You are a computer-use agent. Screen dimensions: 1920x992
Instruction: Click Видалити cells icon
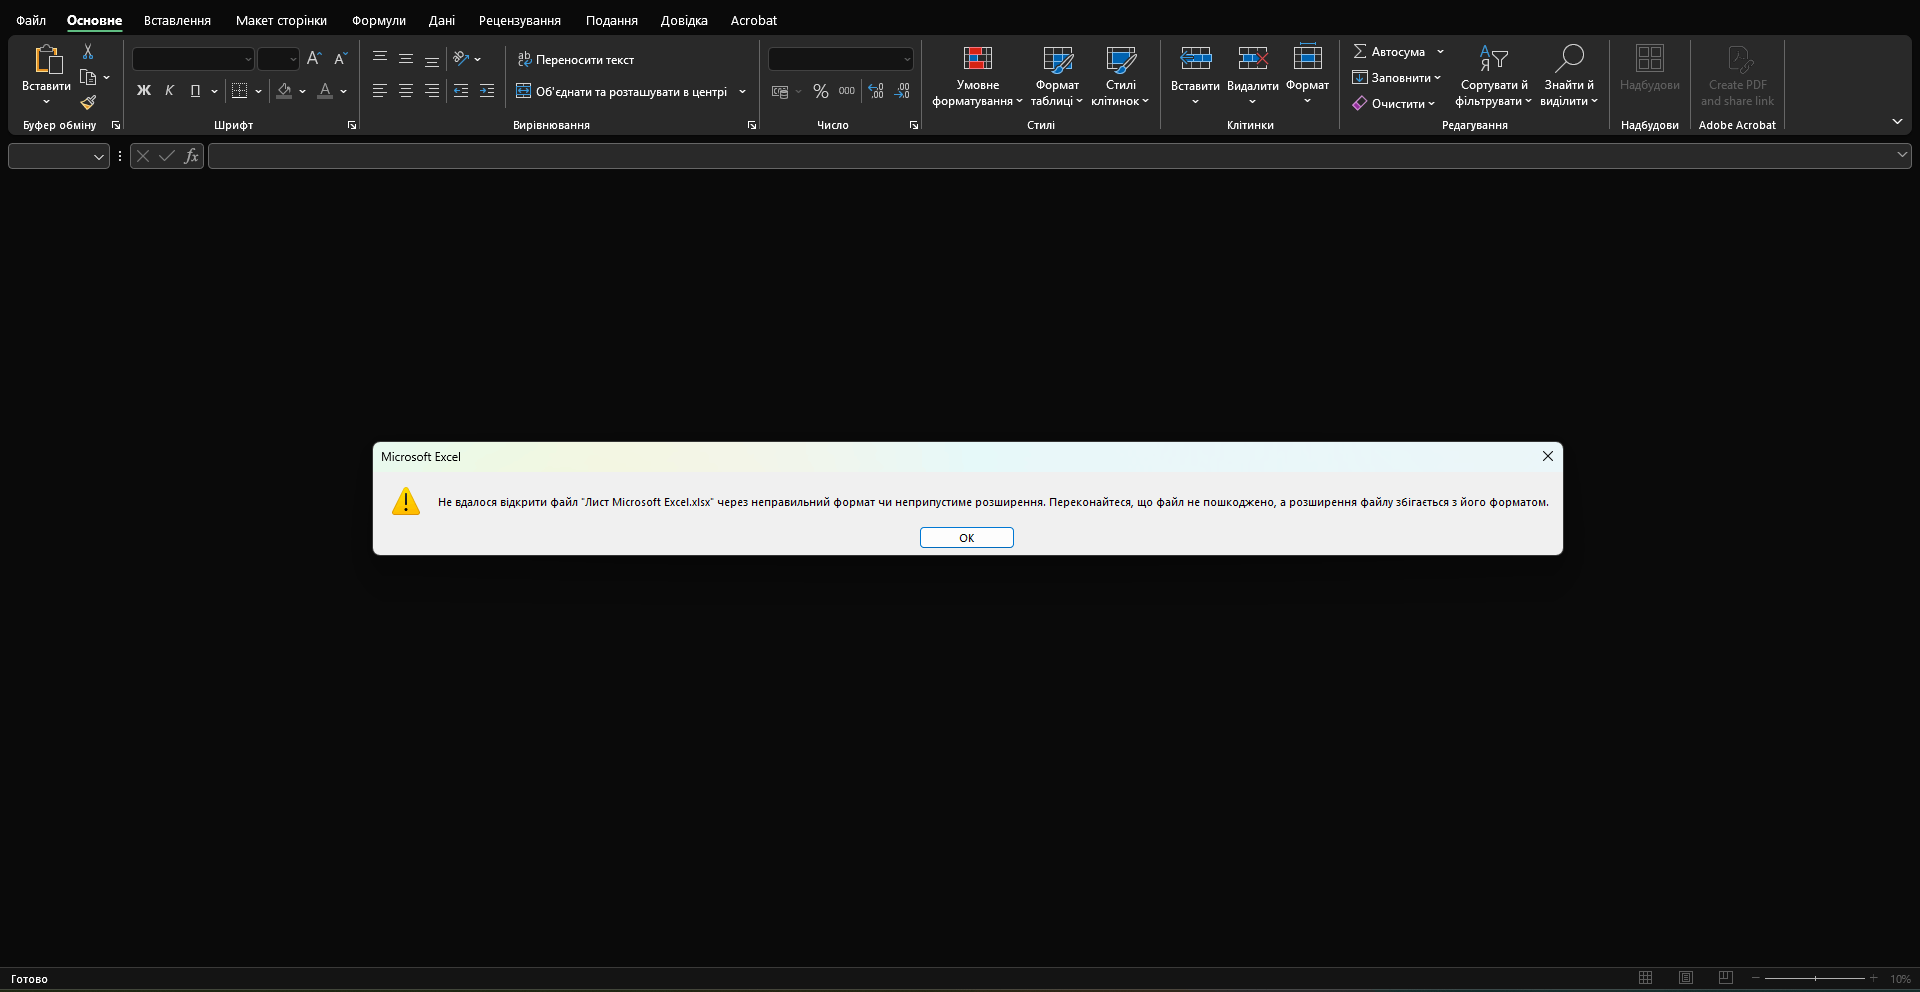(1252, 58)
